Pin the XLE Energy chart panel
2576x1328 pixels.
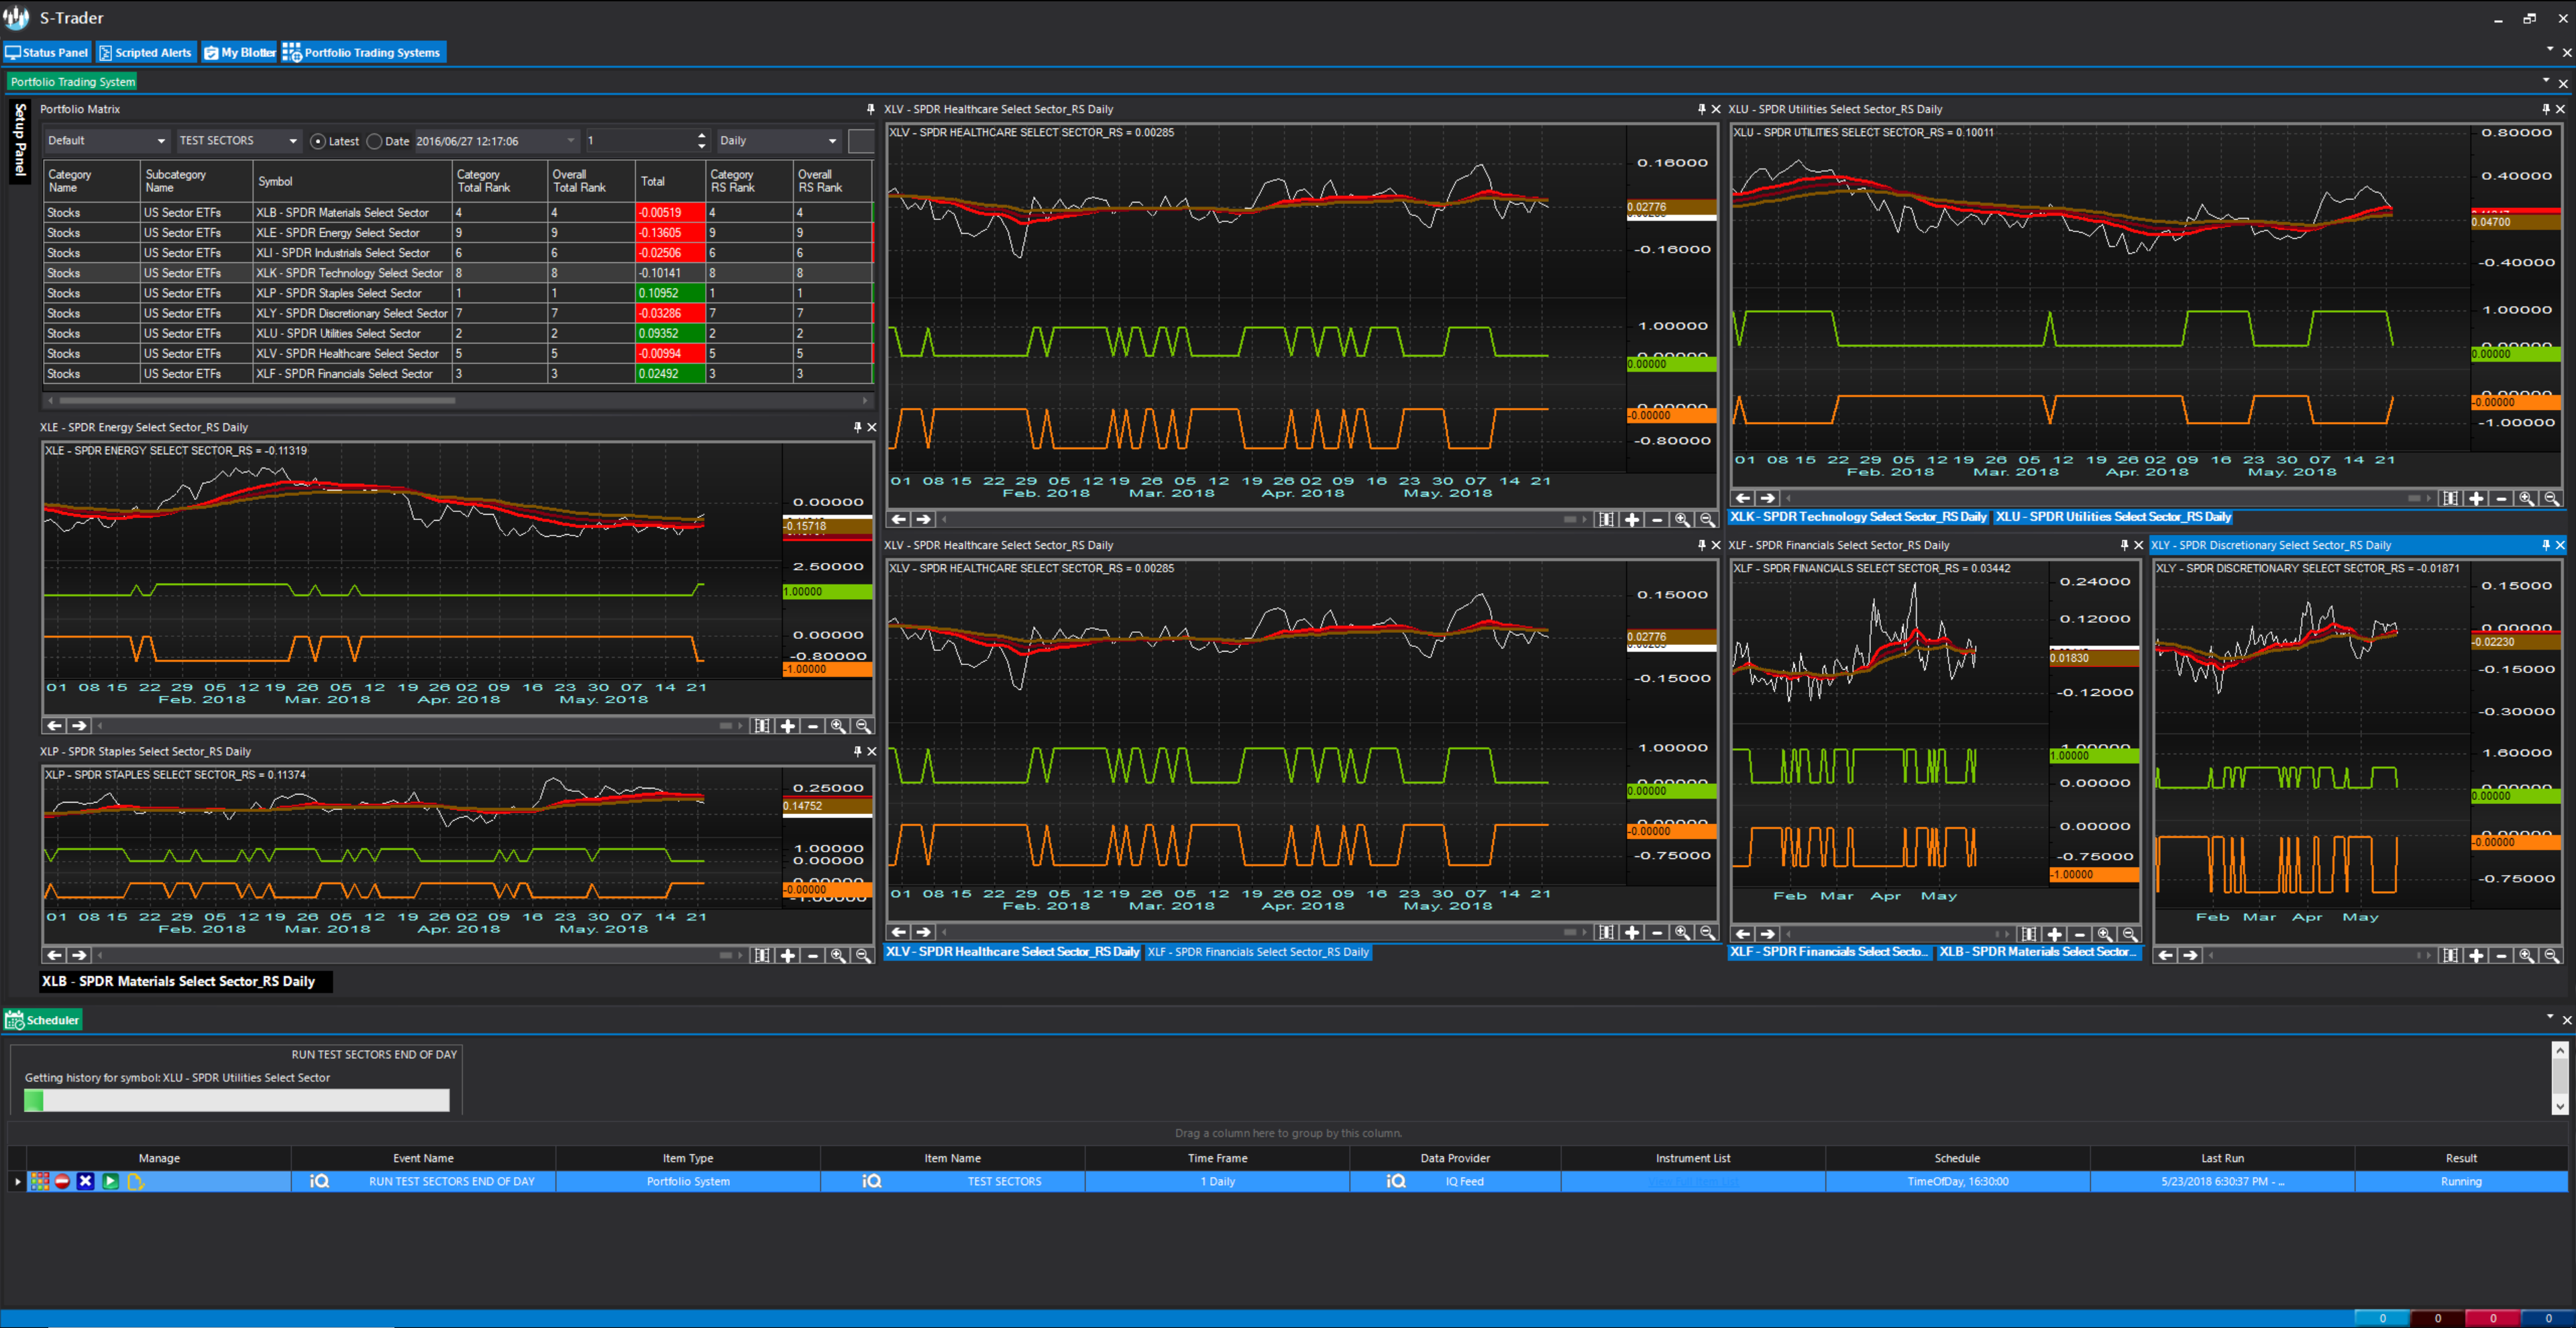[x=857, y=427]
